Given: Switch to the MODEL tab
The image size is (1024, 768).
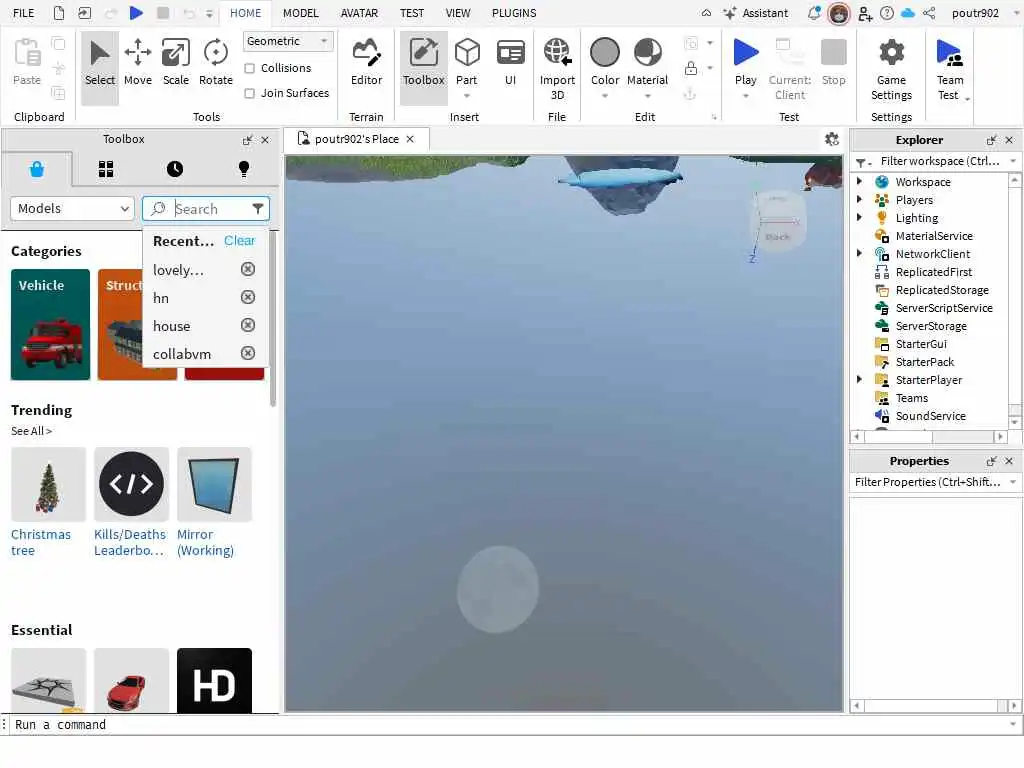Looking at the screenshot, I should pyautogui.click(x=300, y=13).
